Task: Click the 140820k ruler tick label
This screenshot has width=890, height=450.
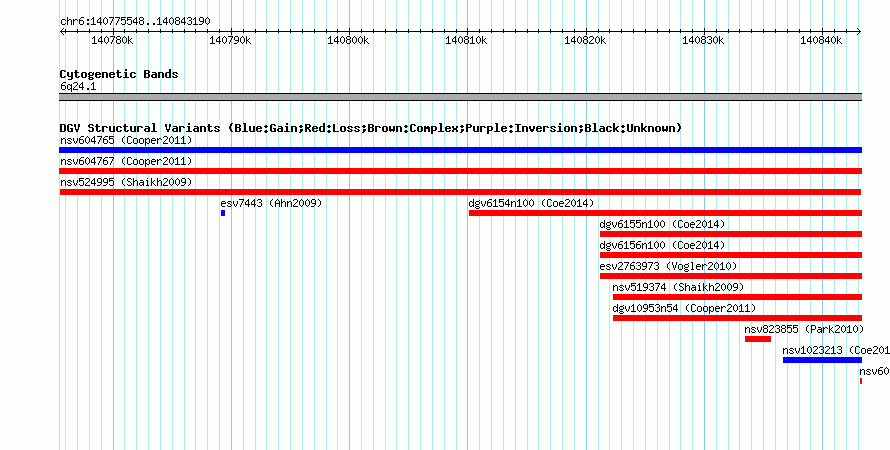Action: point(585,40)
